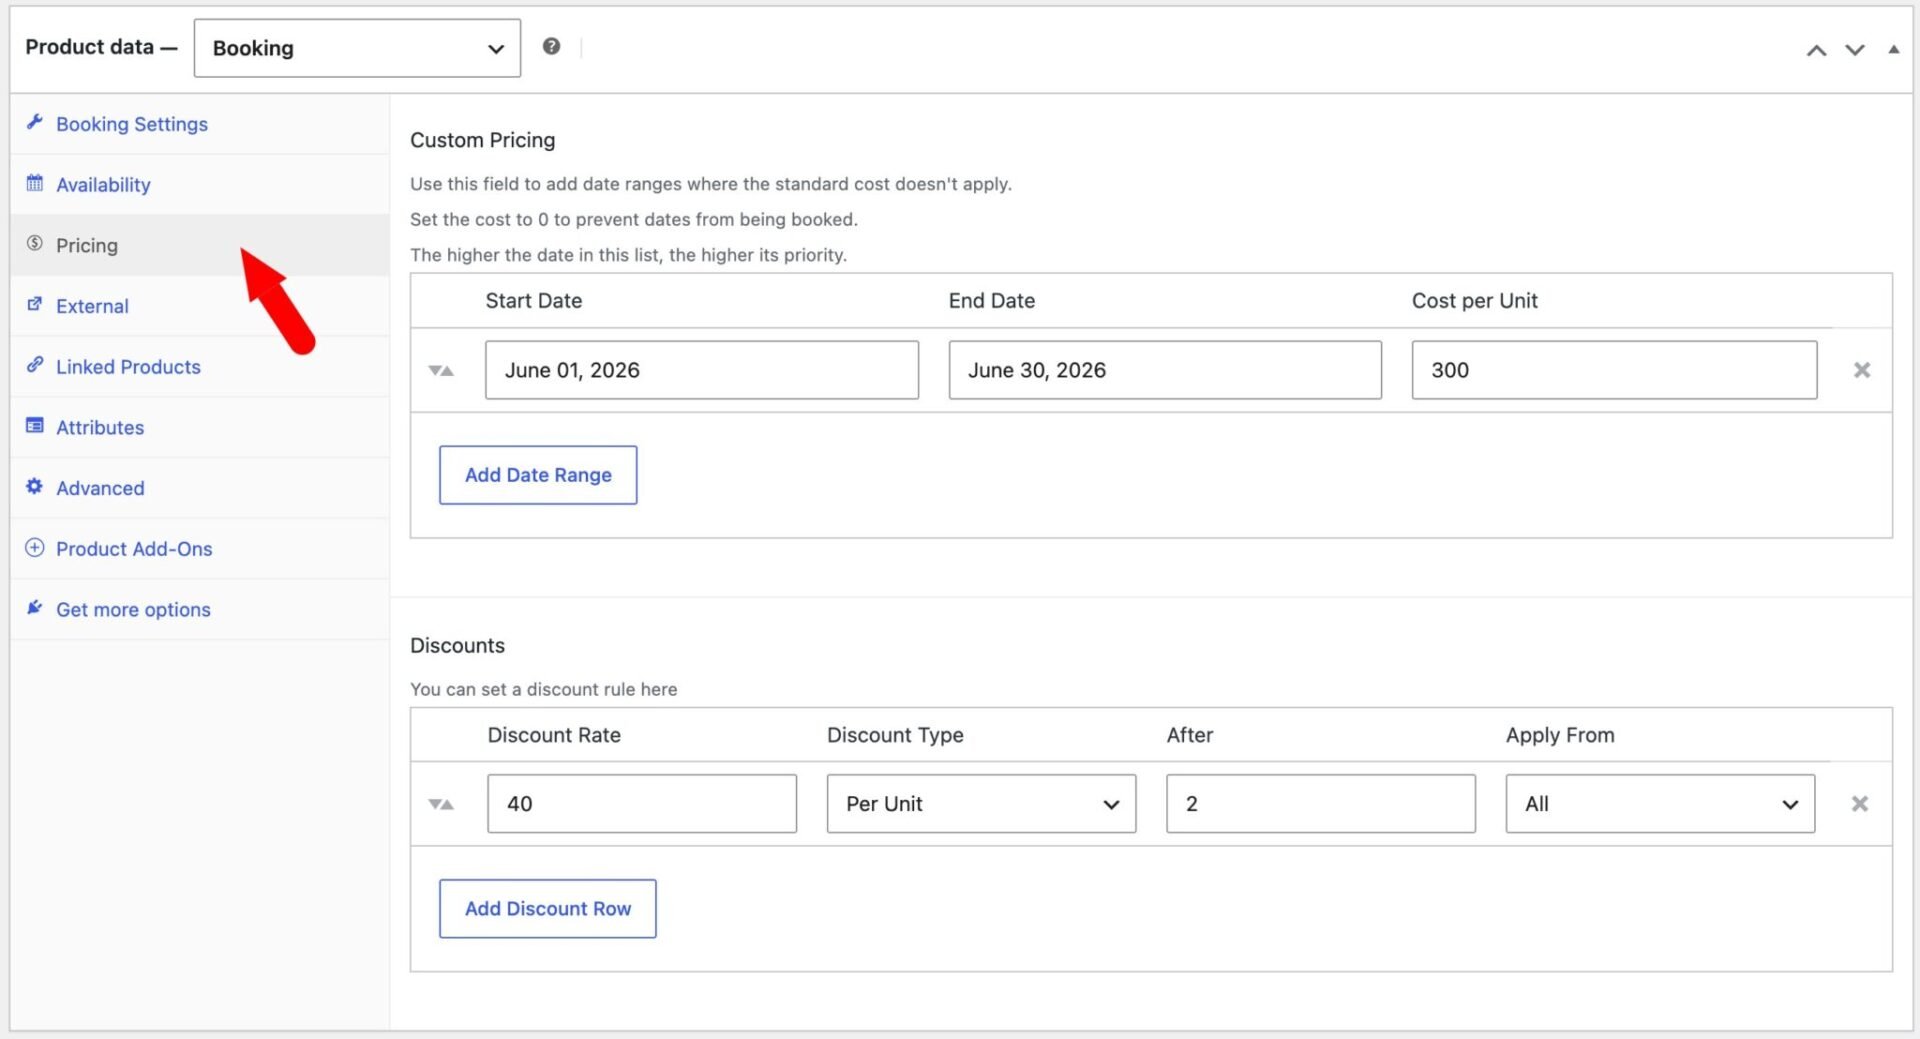Edit the Cost per Unit value 300
Viewport: 1920px width, 1039px height.
(1613, 370)
